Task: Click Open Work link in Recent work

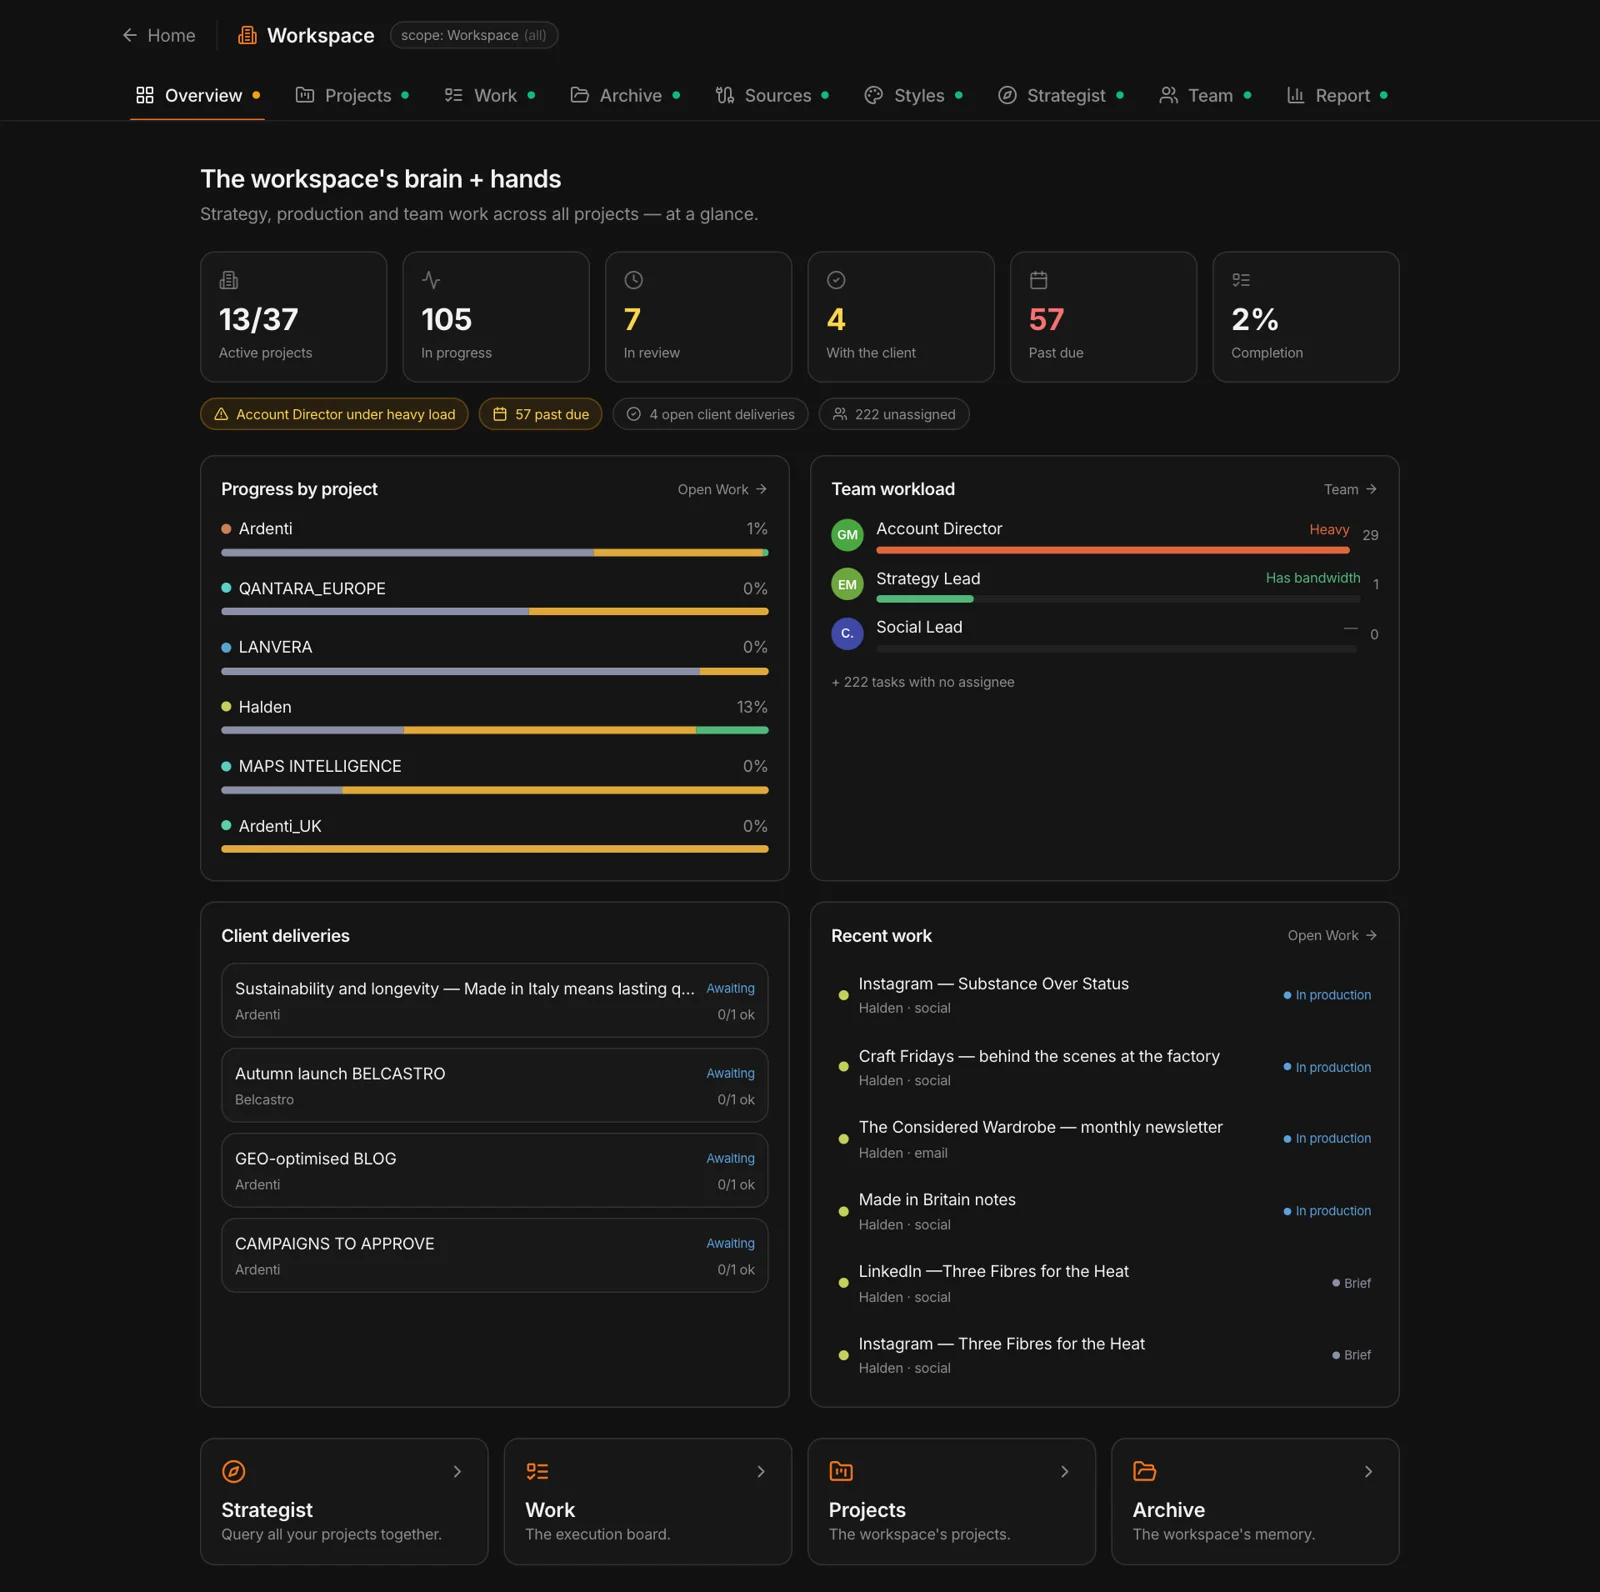Action: (x=1332, y=935)
